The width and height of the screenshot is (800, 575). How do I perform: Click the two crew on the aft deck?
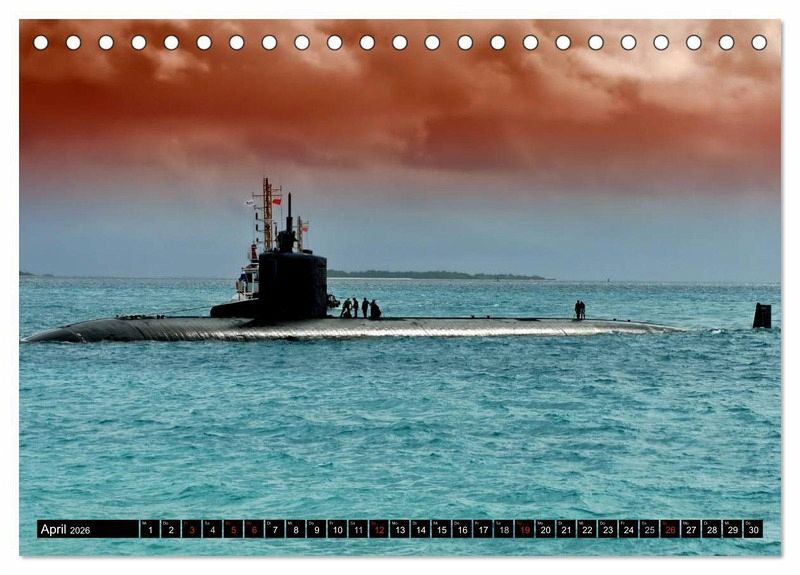point(579,310)
